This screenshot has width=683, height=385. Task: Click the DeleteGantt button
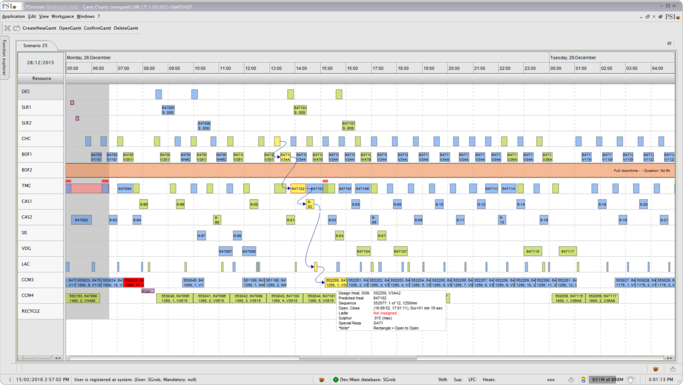pos(126,28)
